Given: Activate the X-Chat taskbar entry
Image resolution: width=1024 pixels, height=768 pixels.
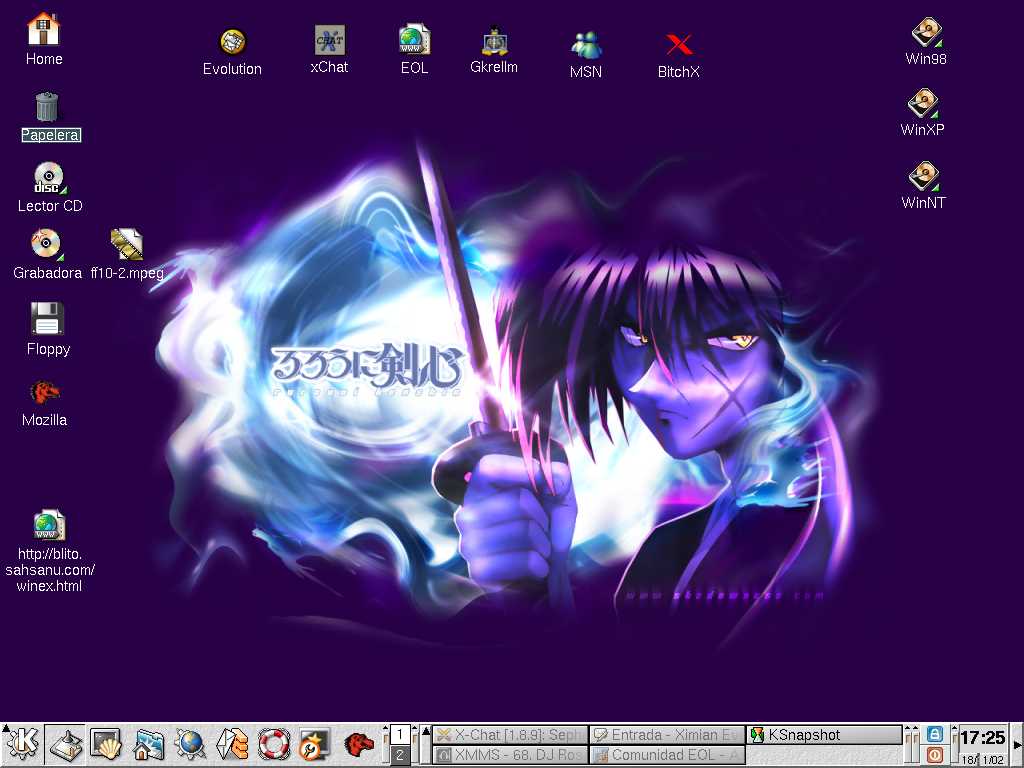Looking at the screenshot, I should 510,735.
